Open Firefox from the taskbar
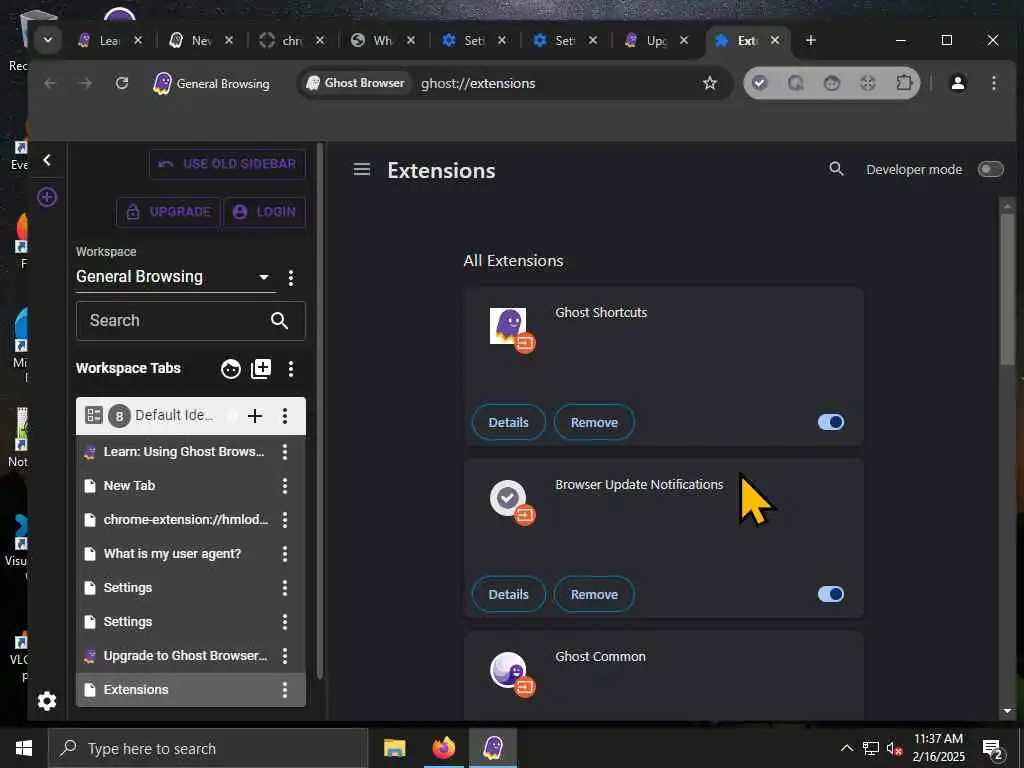Viewport: 1024px width, 768px height. (x=443, y=748)
